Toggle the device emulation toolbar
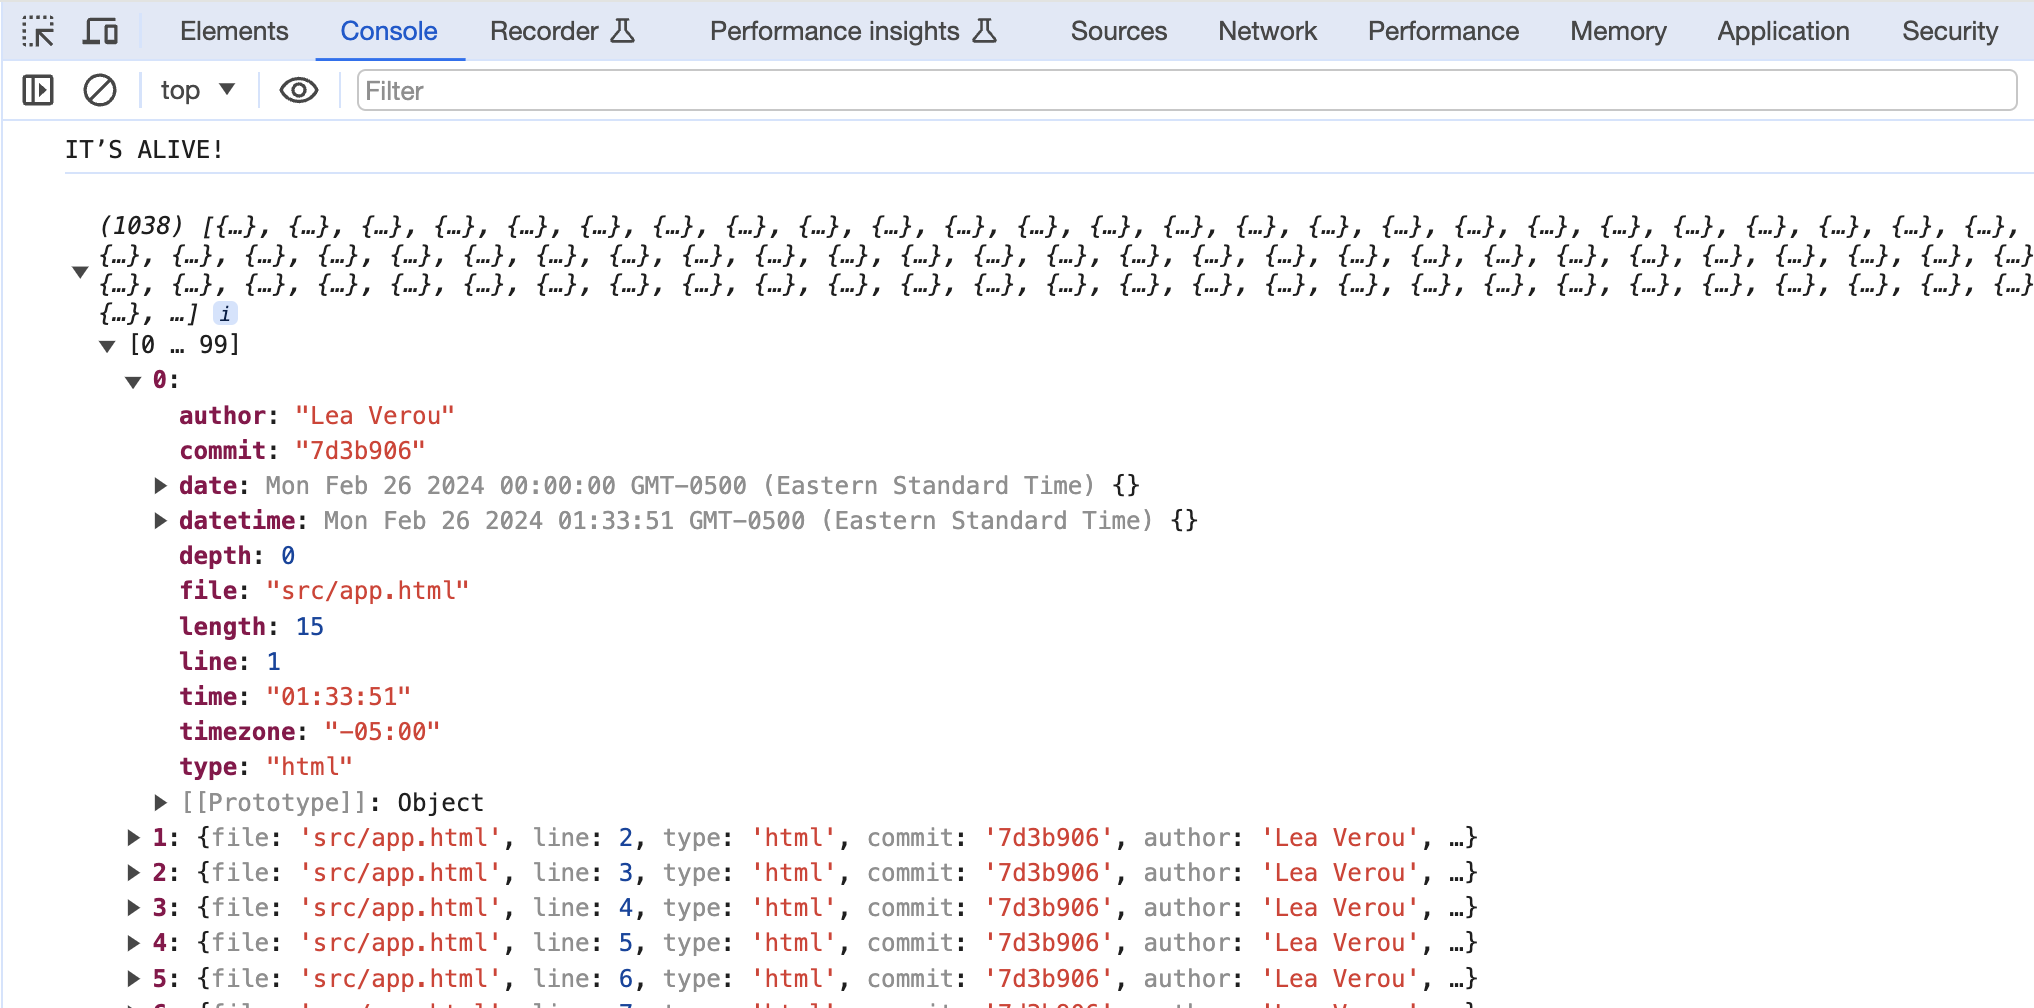The height and width of the screenshot is (1008, 2034). (99, 31)
